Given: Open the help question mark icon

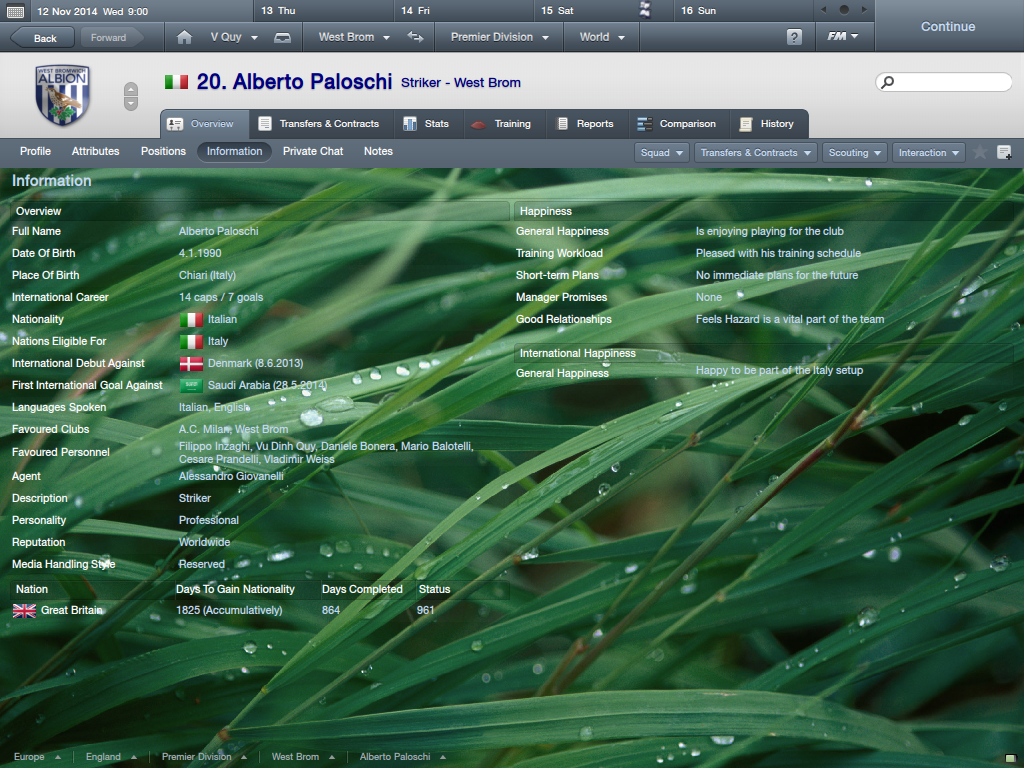Looking at the screenshot, I should [794, 37].
